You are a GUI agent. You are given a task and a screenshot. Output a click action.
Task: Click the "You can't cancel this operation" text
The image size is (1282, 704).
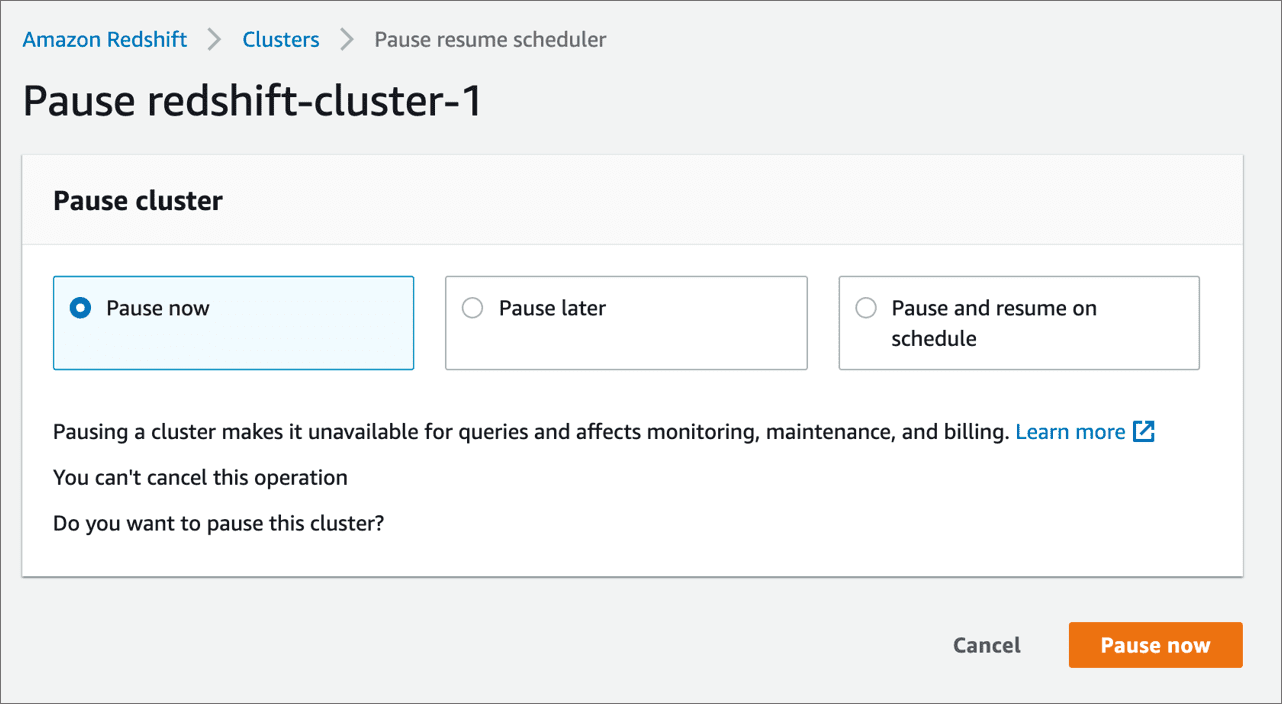pyautogui.click(x=200, y=478)
